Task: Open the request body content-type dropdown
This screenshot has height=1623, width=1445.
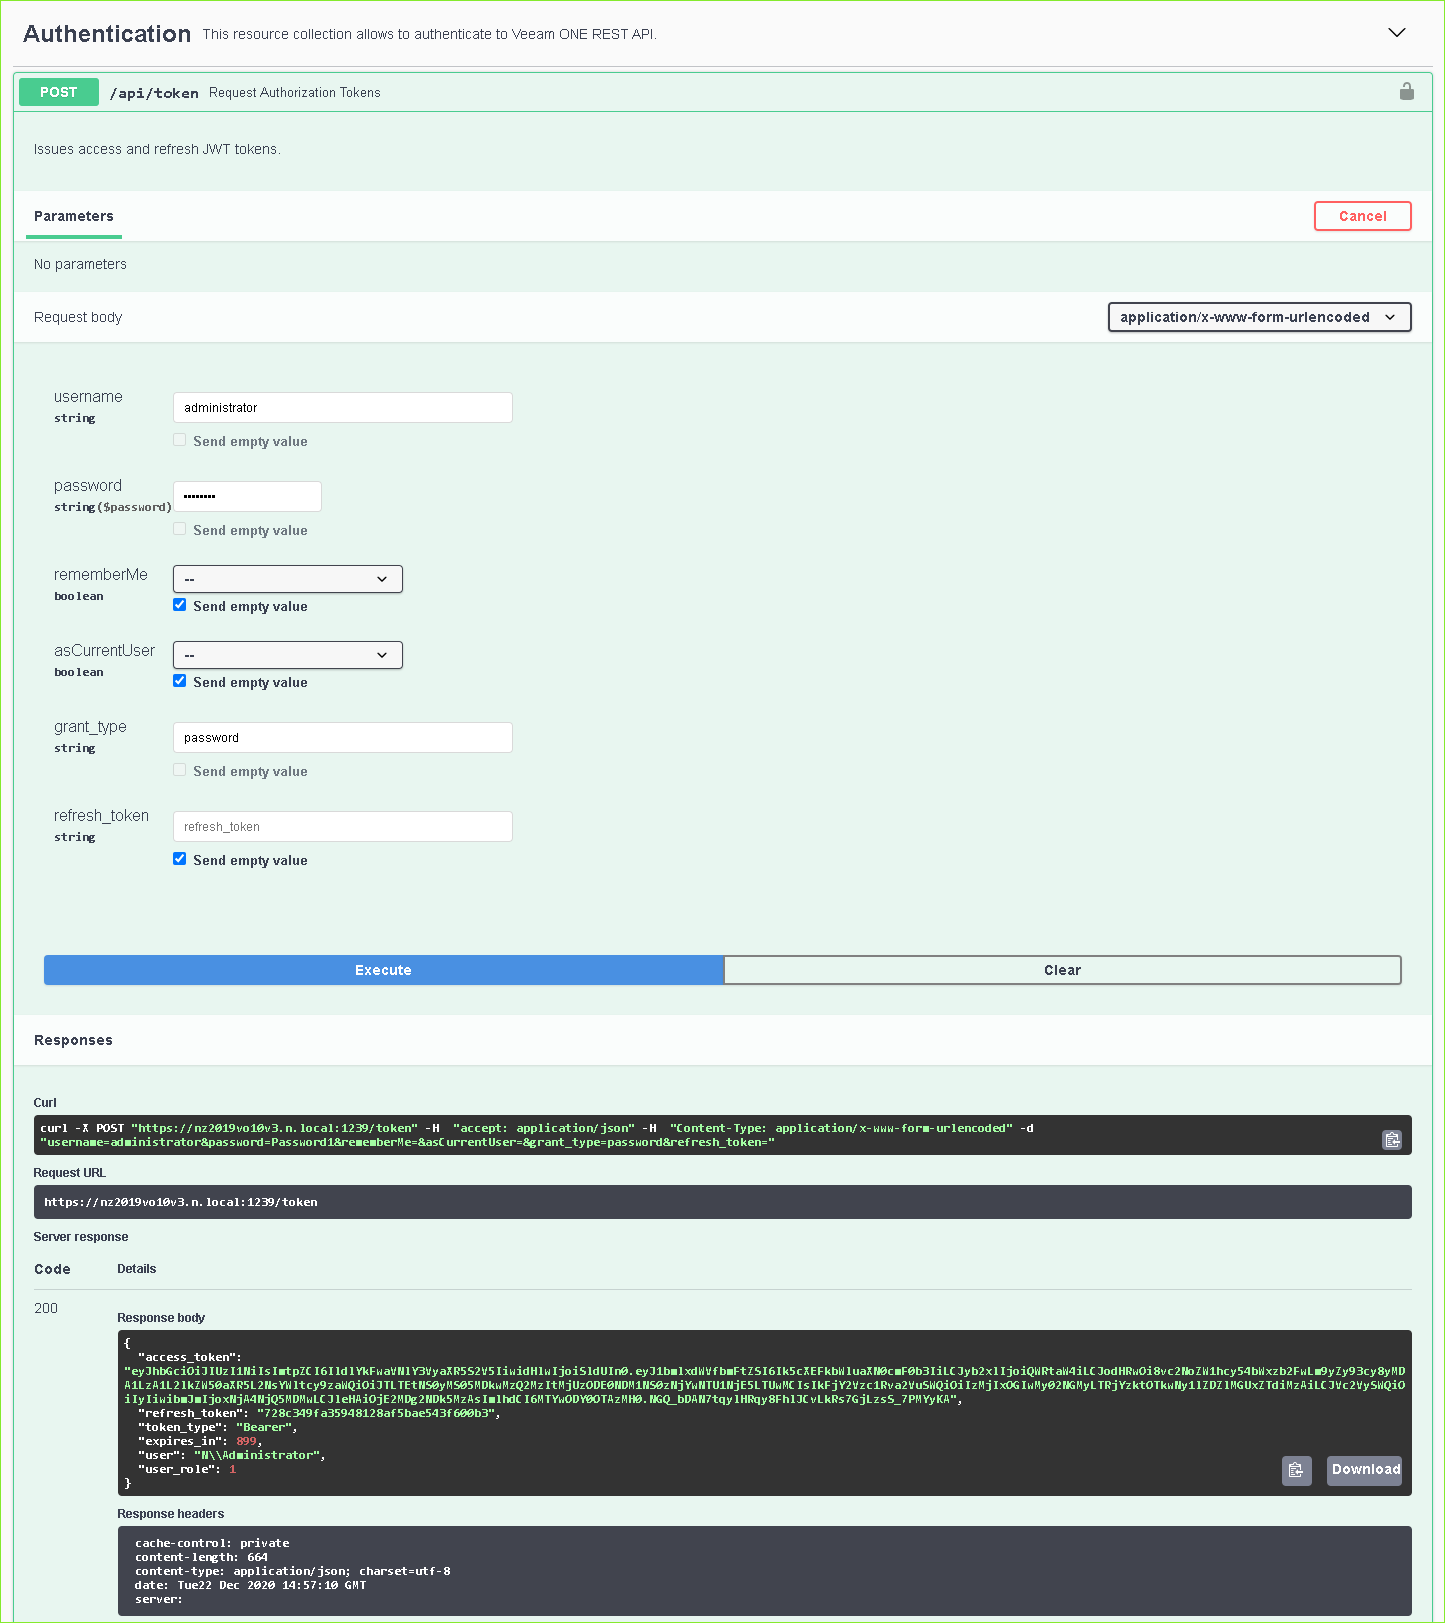Action: pos(1259,317)
